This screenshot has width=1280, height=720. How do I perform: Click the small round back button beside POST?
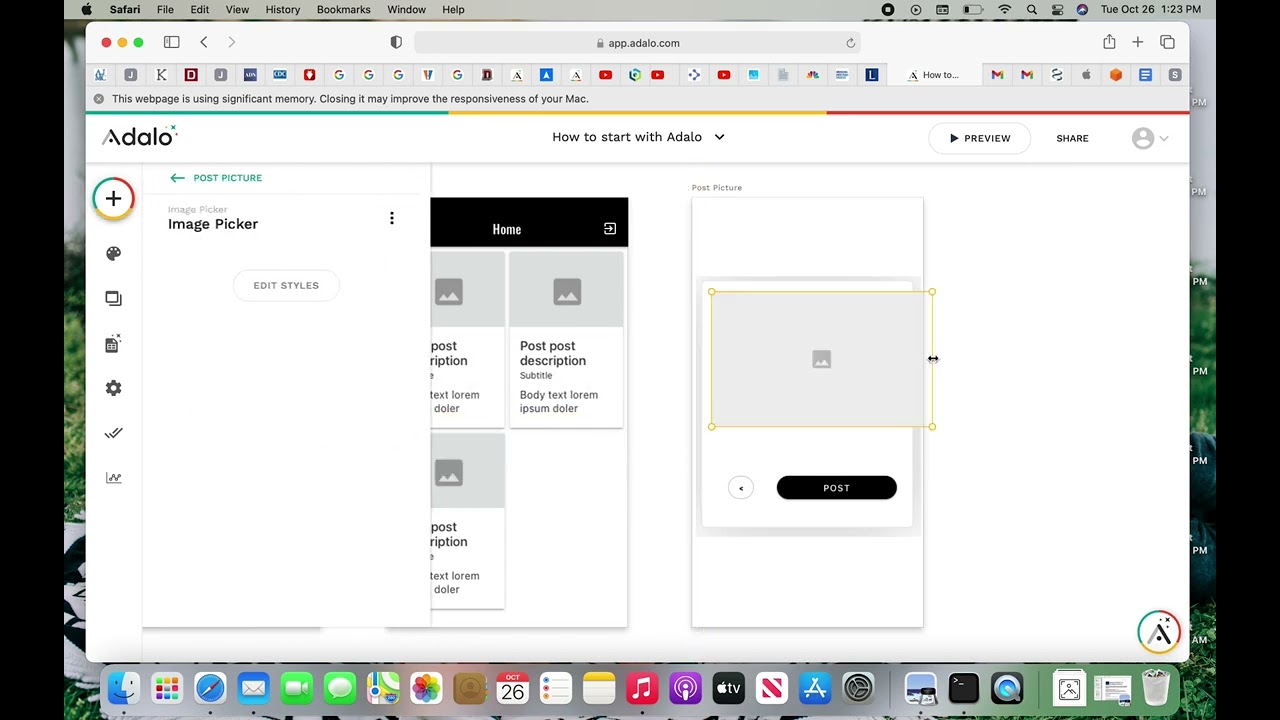pyautogui.click(x=741, y=488)
